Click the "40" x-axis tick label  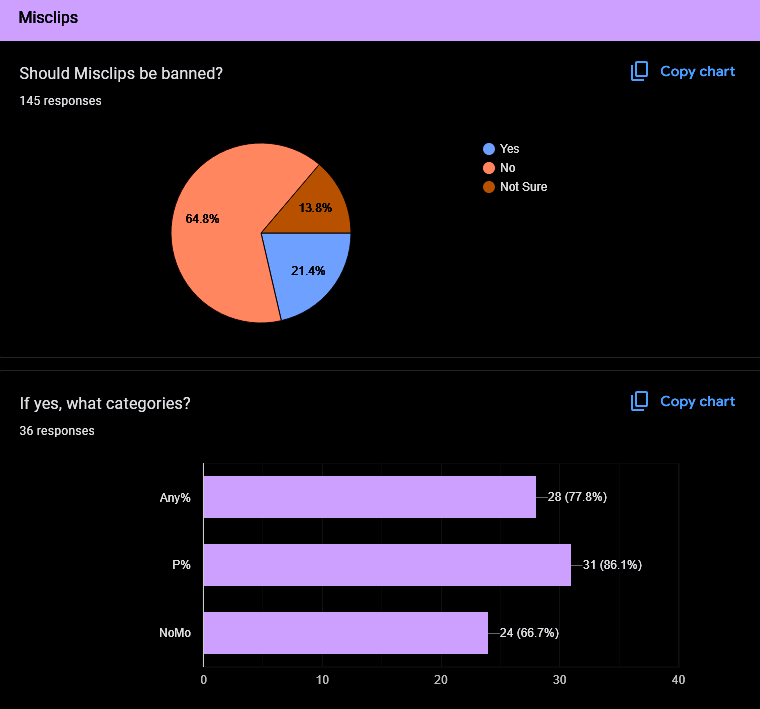point(678,680)
